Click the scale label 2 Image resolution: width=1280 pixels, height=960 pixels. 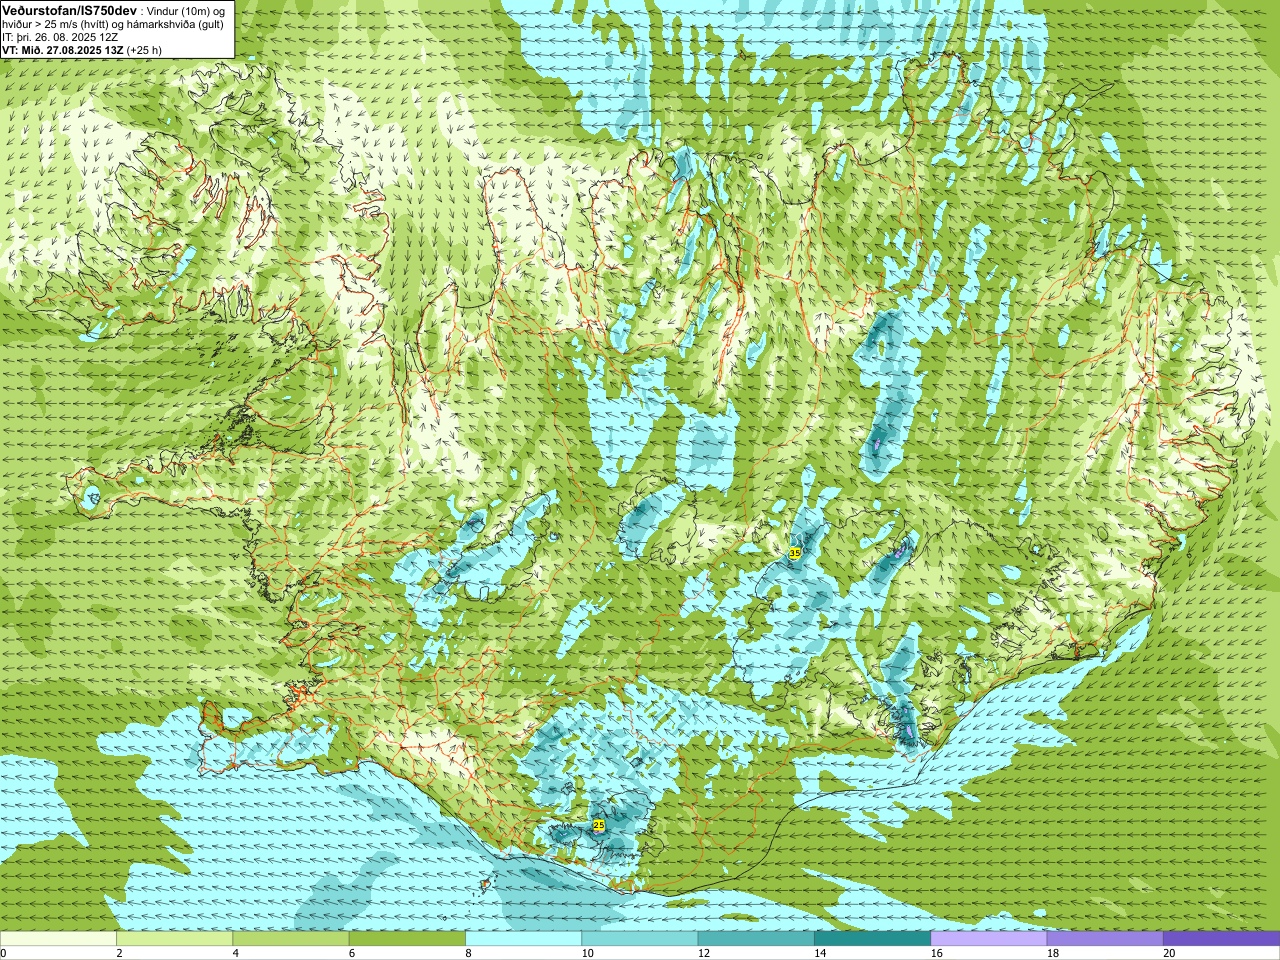[118, 953]
